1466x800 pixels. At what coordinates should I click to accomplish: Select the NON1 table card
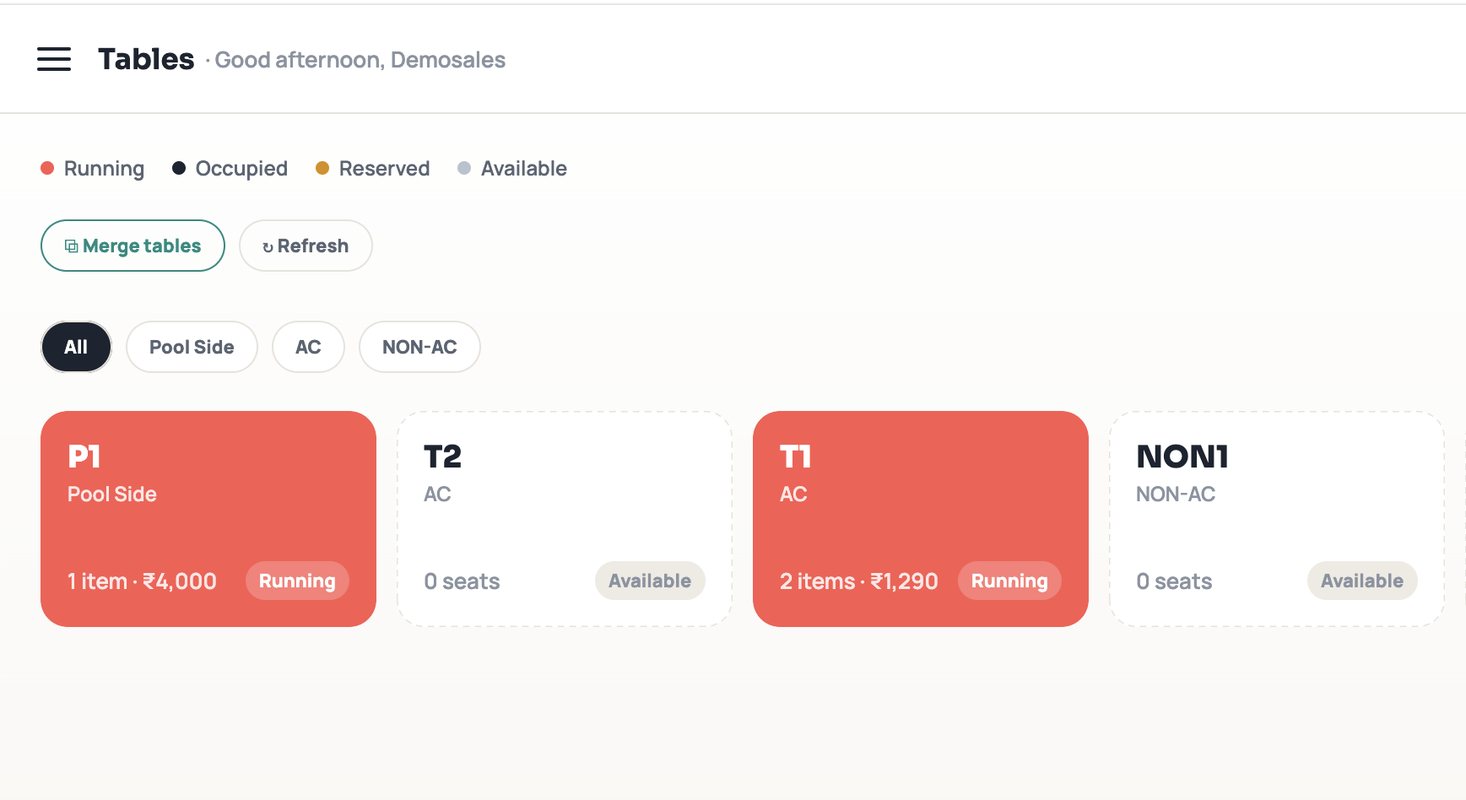point(1277,519)
